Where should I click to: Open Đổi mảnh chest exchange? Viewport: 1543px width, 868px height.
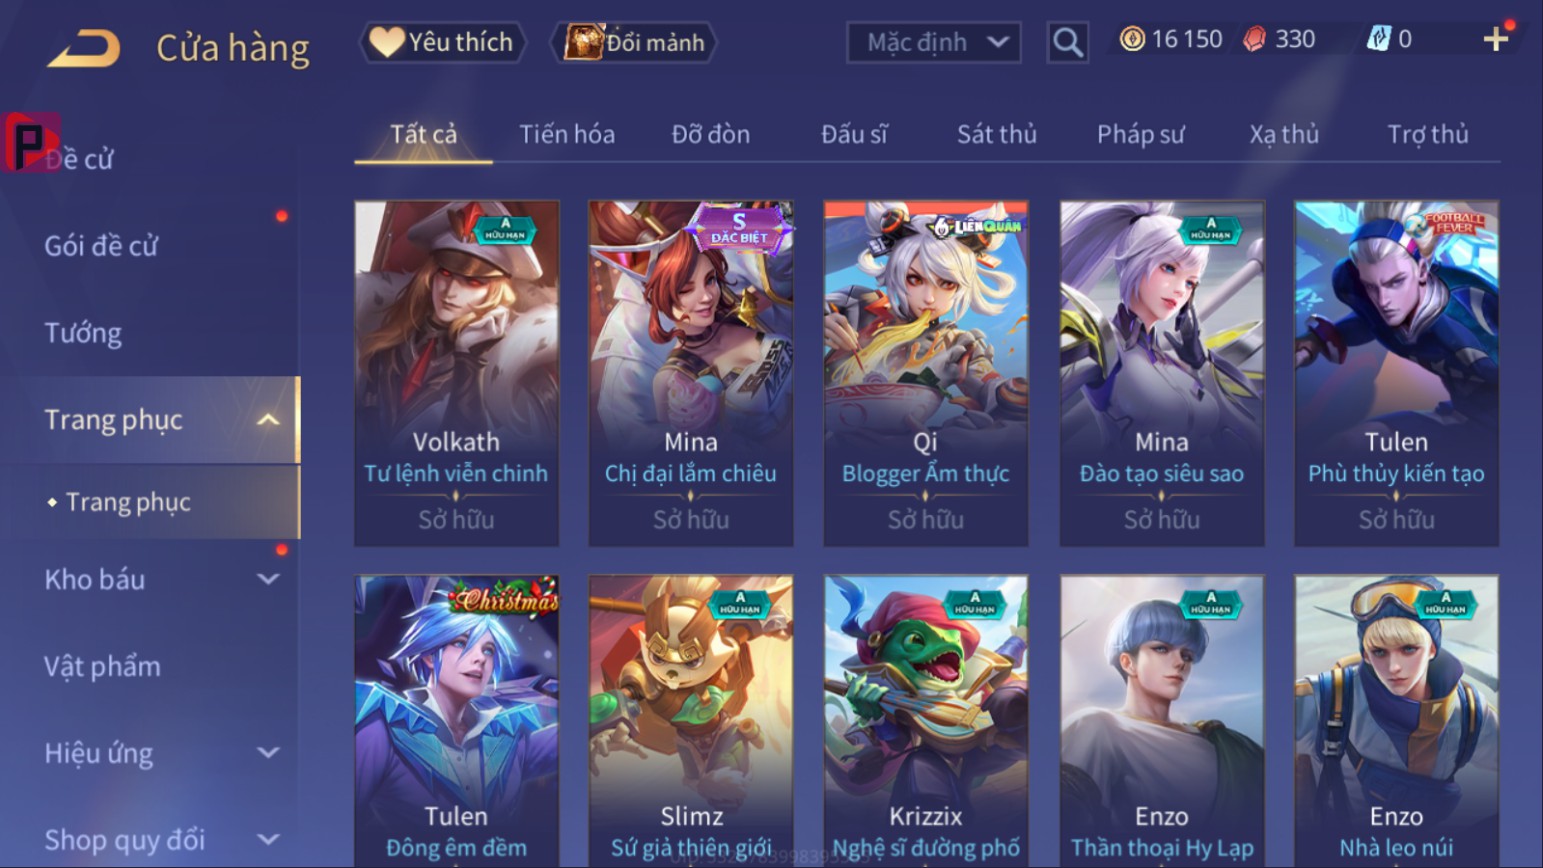tap(634, 42)
